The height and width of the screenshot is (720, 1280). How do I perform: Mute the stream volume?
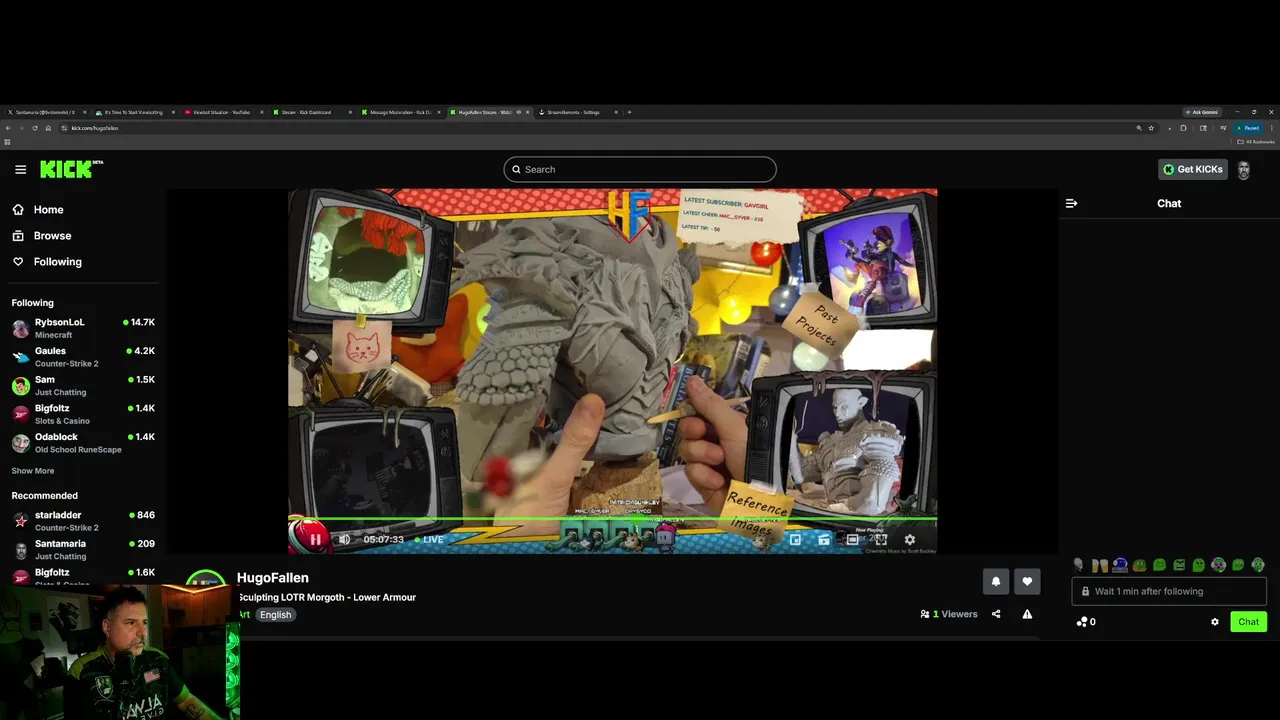coord(345,539)
